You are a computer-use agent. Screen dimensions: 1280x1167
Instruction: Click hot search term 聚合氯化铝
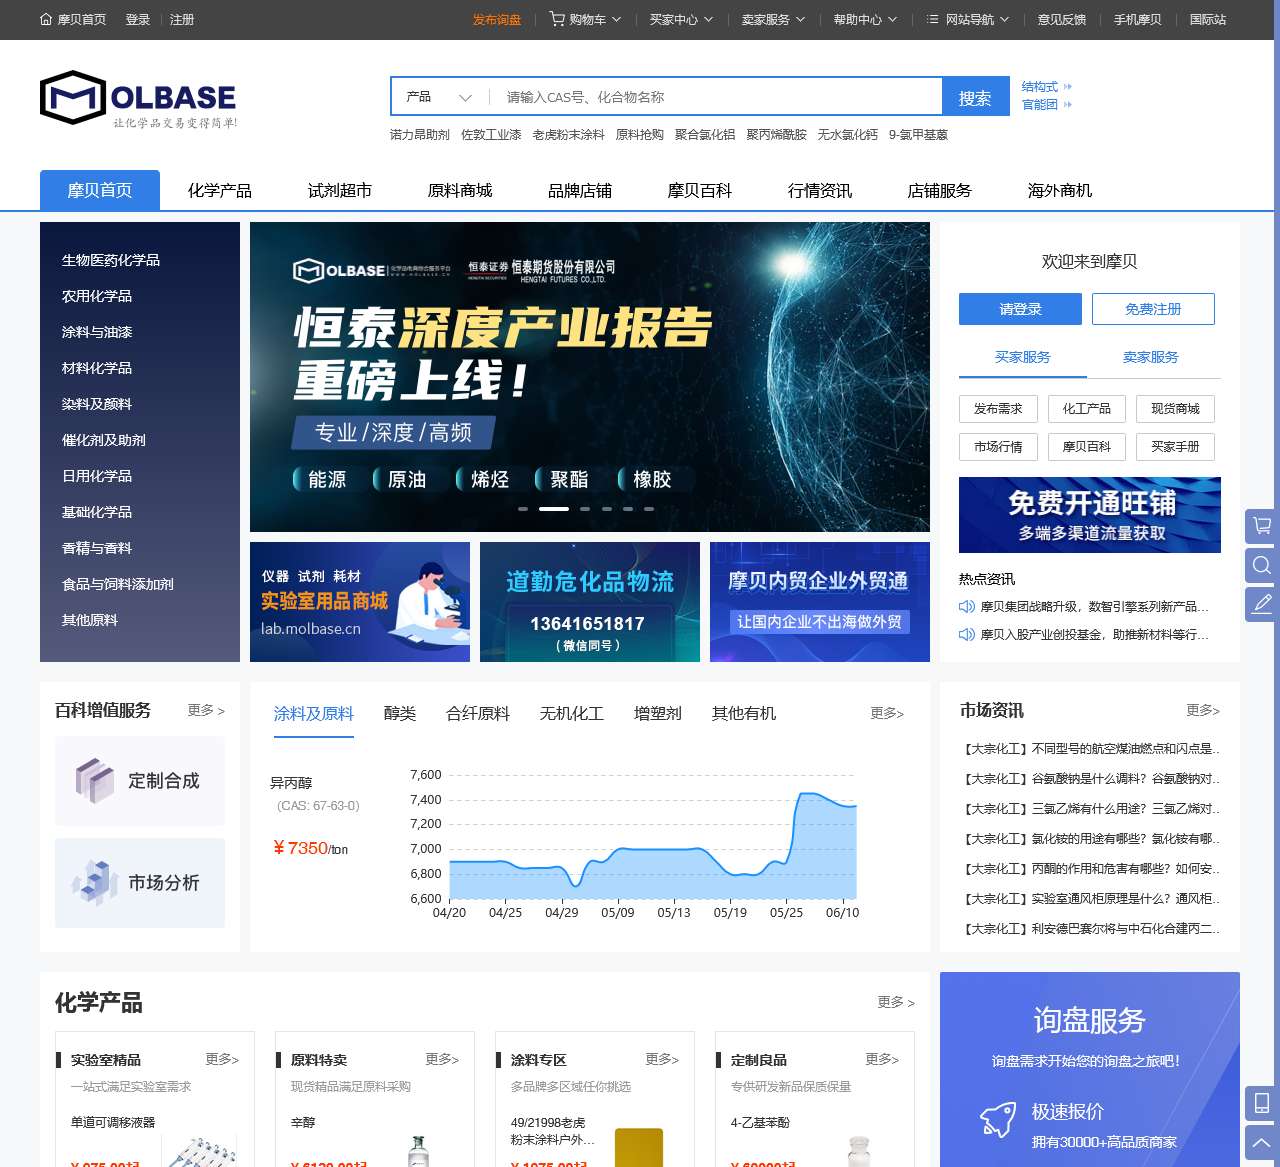[x=705, y=134]
